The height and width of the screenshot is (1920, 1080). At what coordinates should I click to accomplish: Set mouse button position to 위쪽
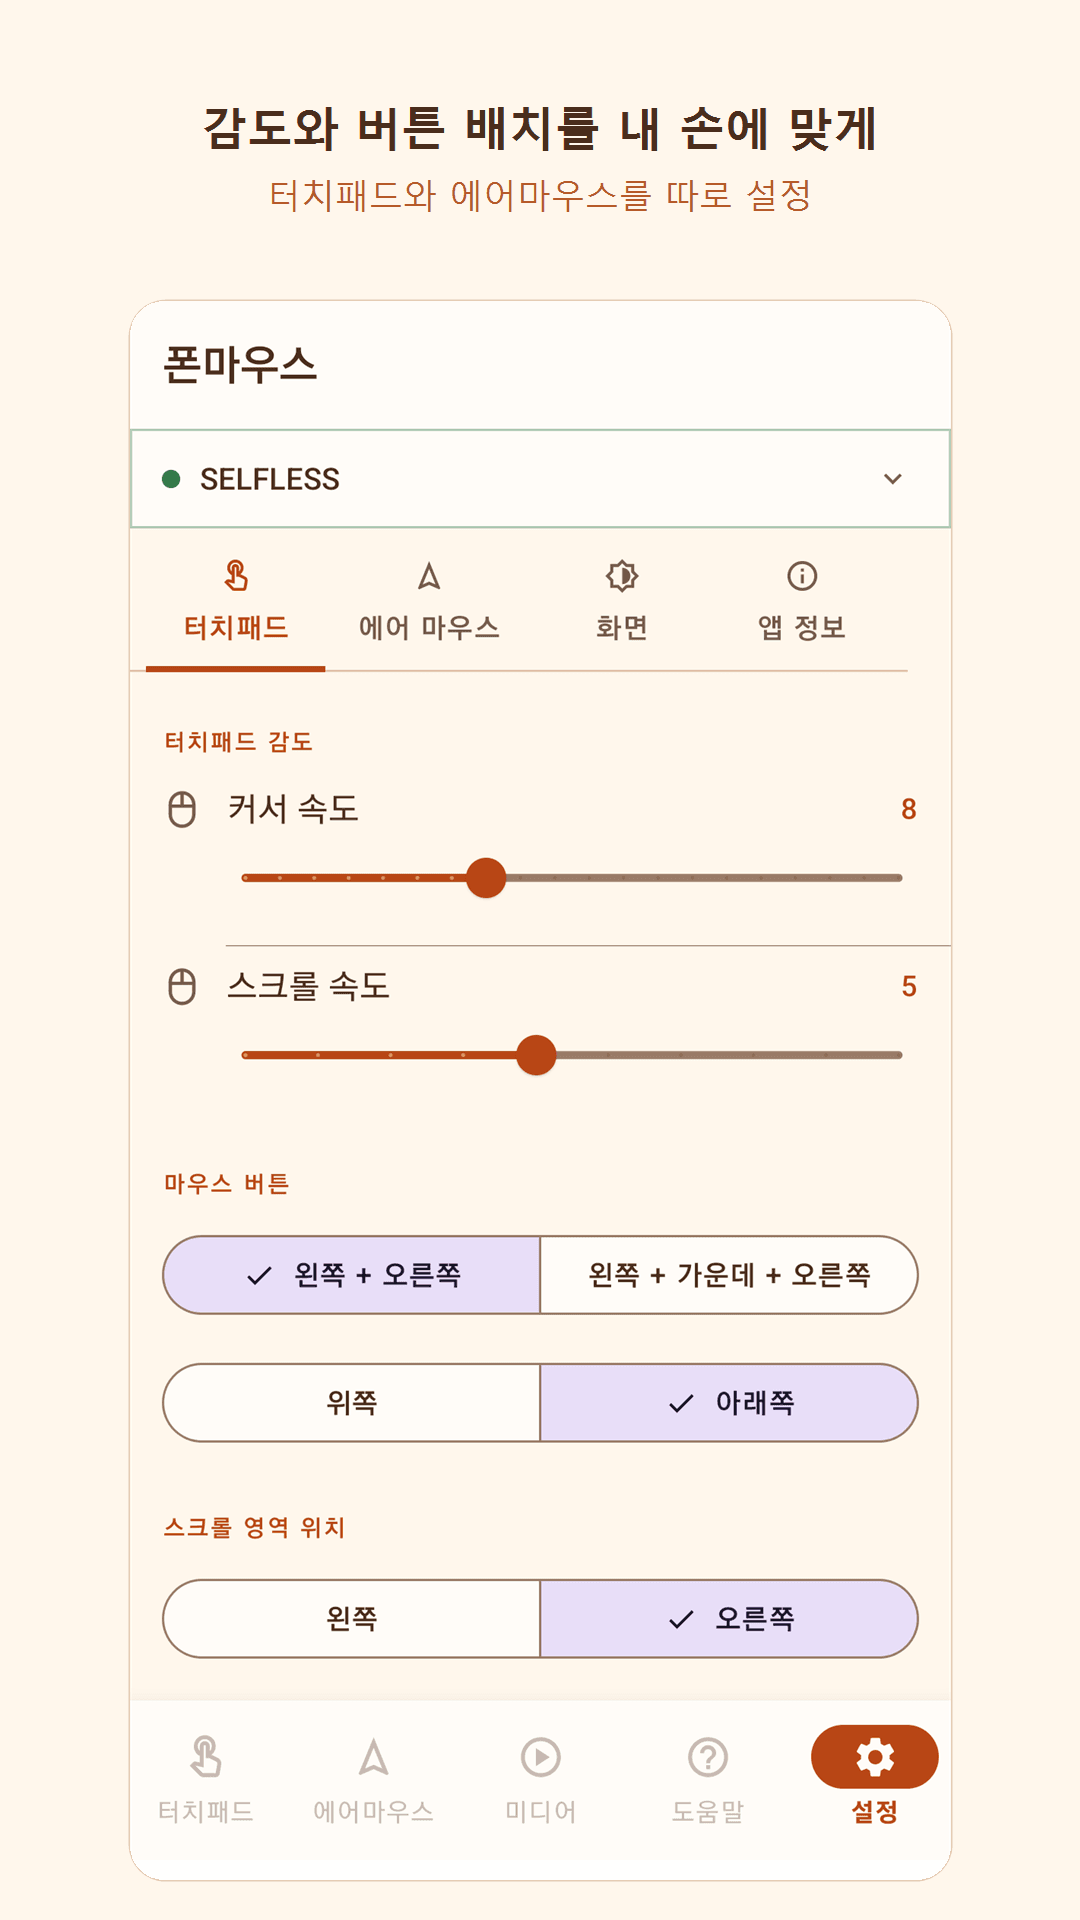(x=352, y=1403)
